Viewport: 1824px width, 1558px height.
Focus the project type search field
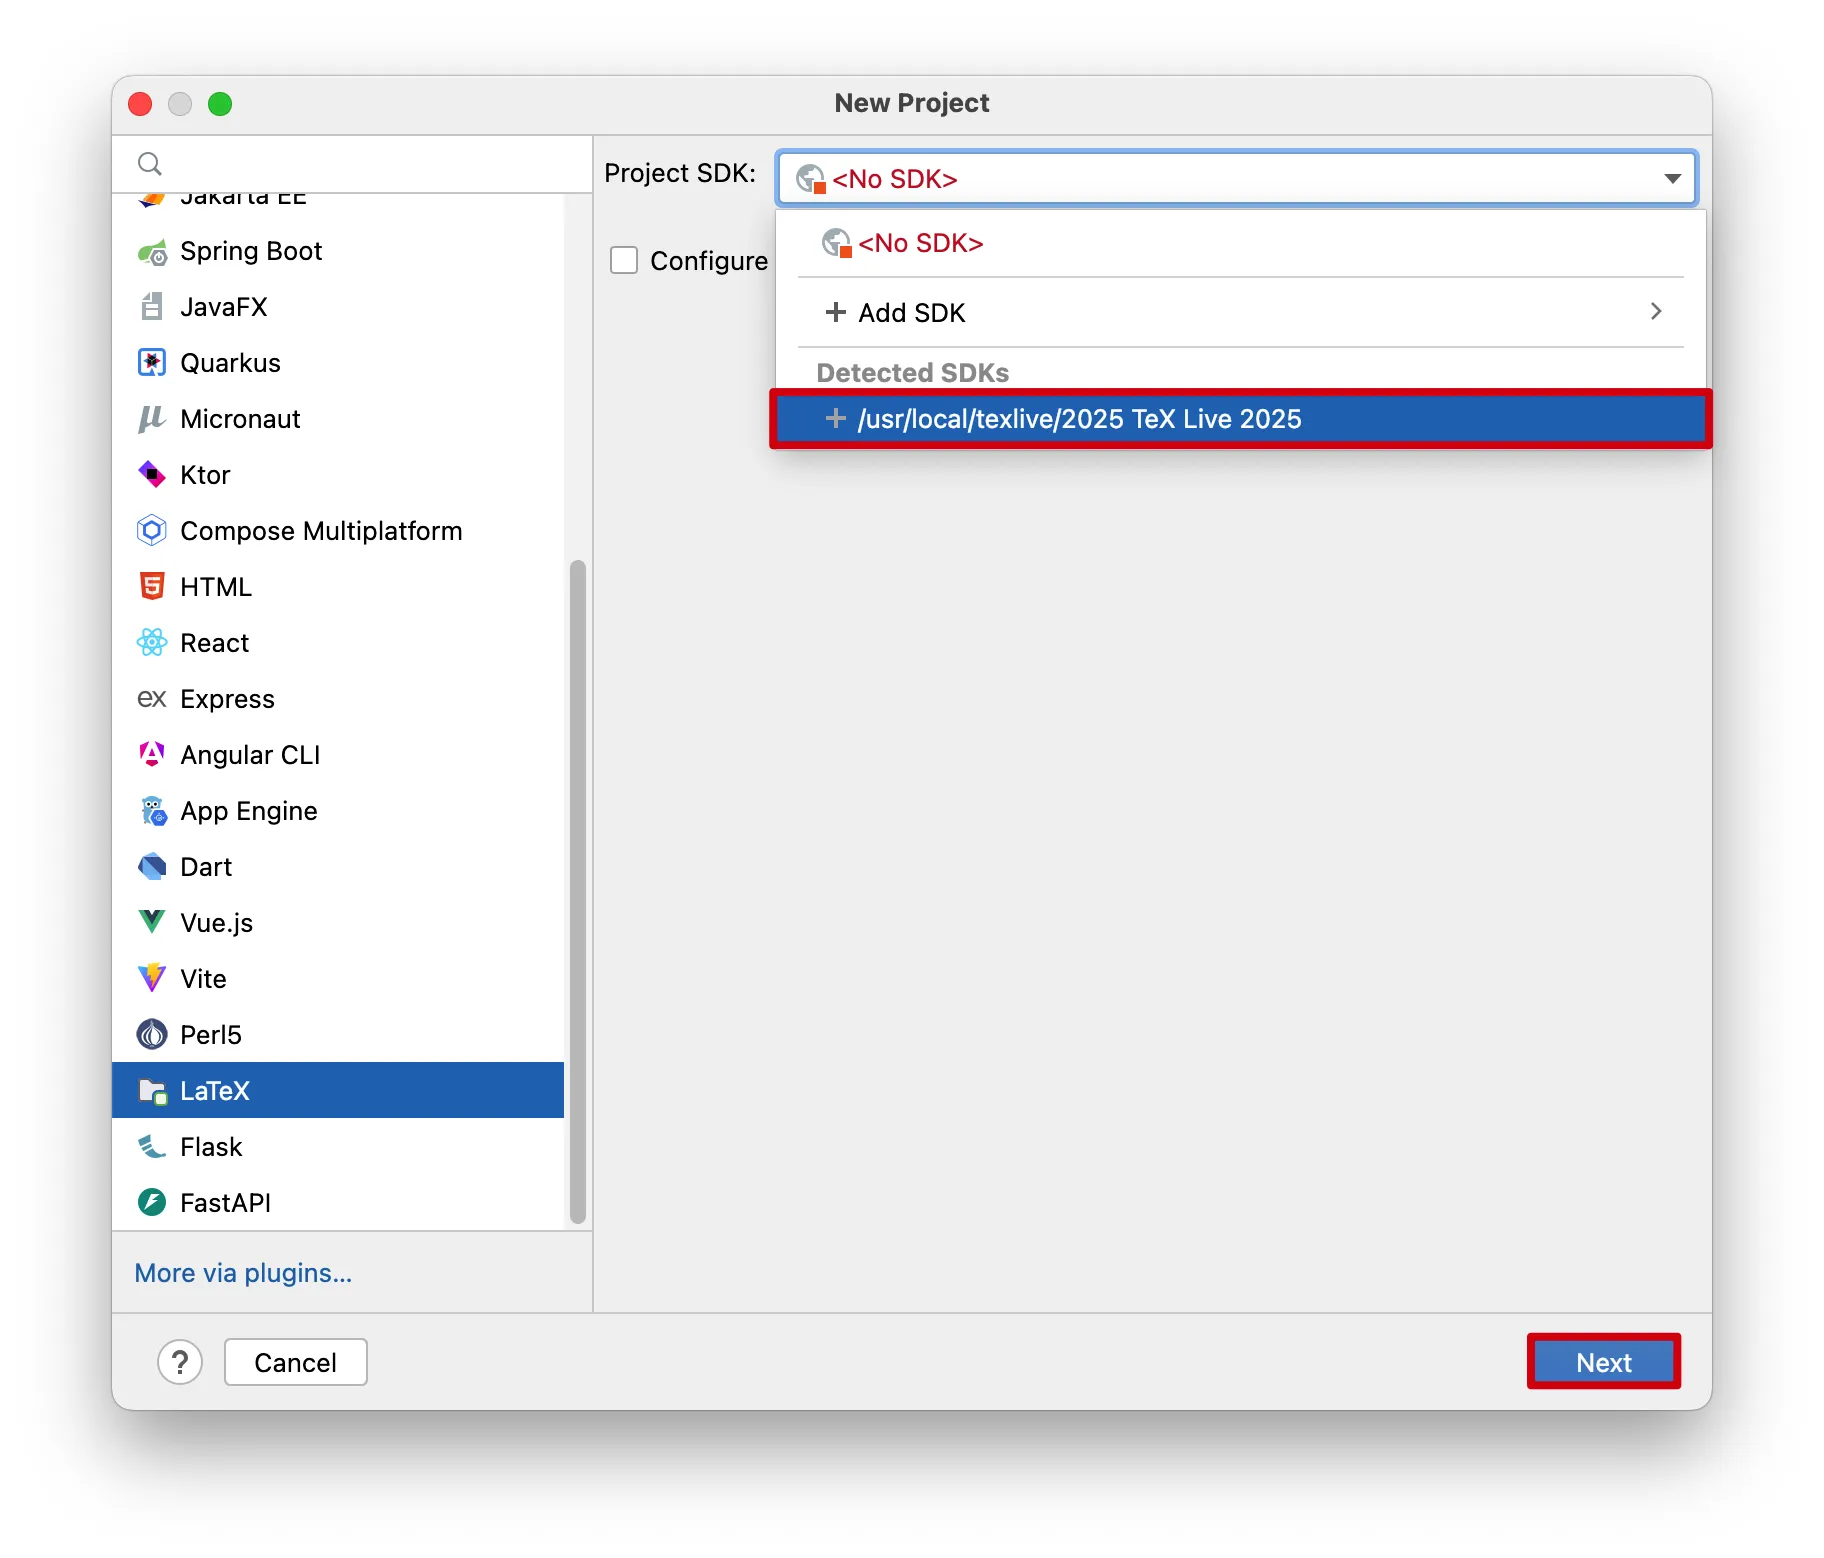[352, 164]
